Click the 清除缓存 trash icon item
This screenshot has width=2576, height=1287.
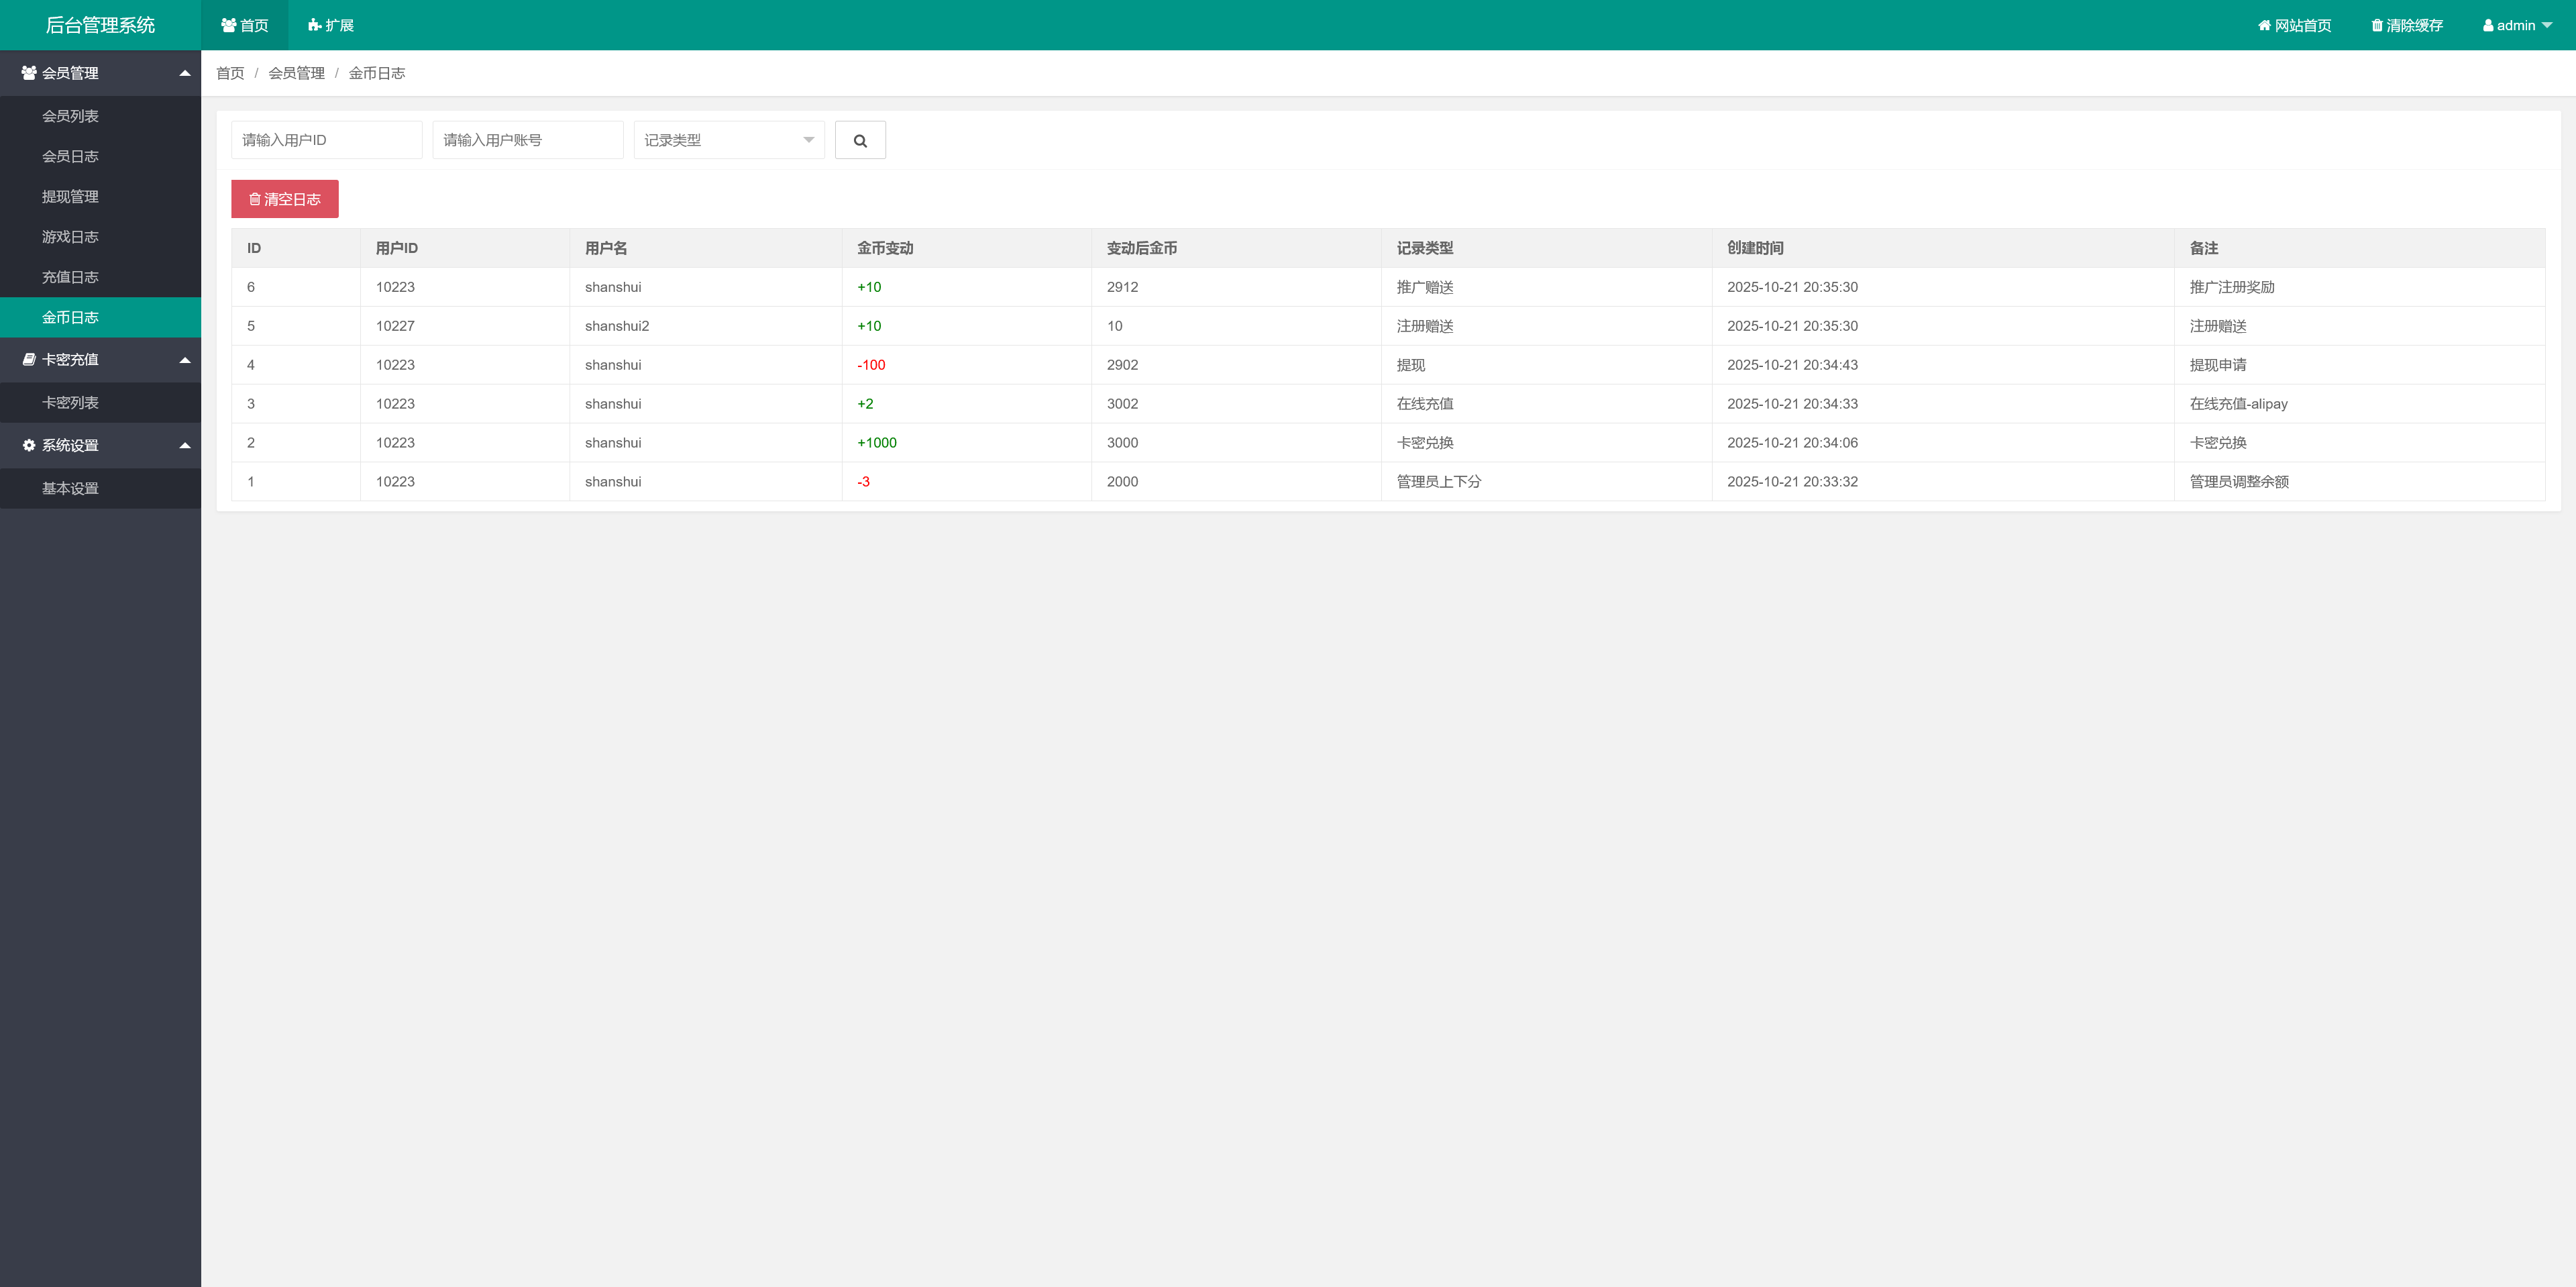(x=2406, y=25)
